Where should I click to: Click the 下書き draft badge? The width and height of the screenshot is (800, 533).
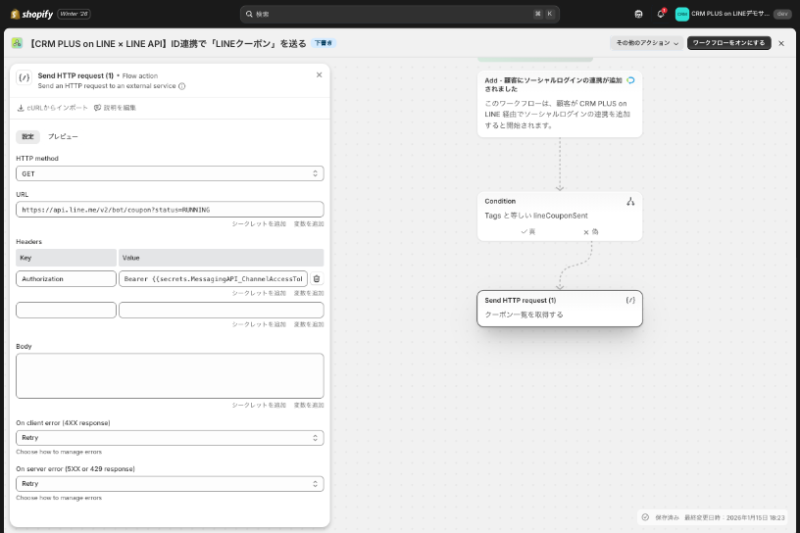point(323,43)
